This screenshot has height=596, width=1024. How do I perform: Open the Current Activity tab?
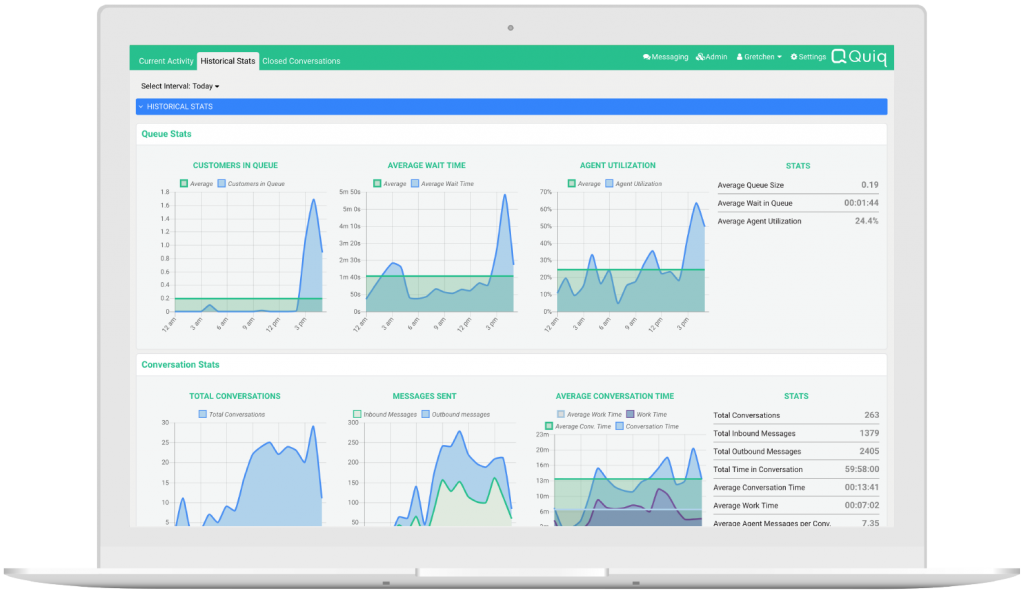pos(166,61)
